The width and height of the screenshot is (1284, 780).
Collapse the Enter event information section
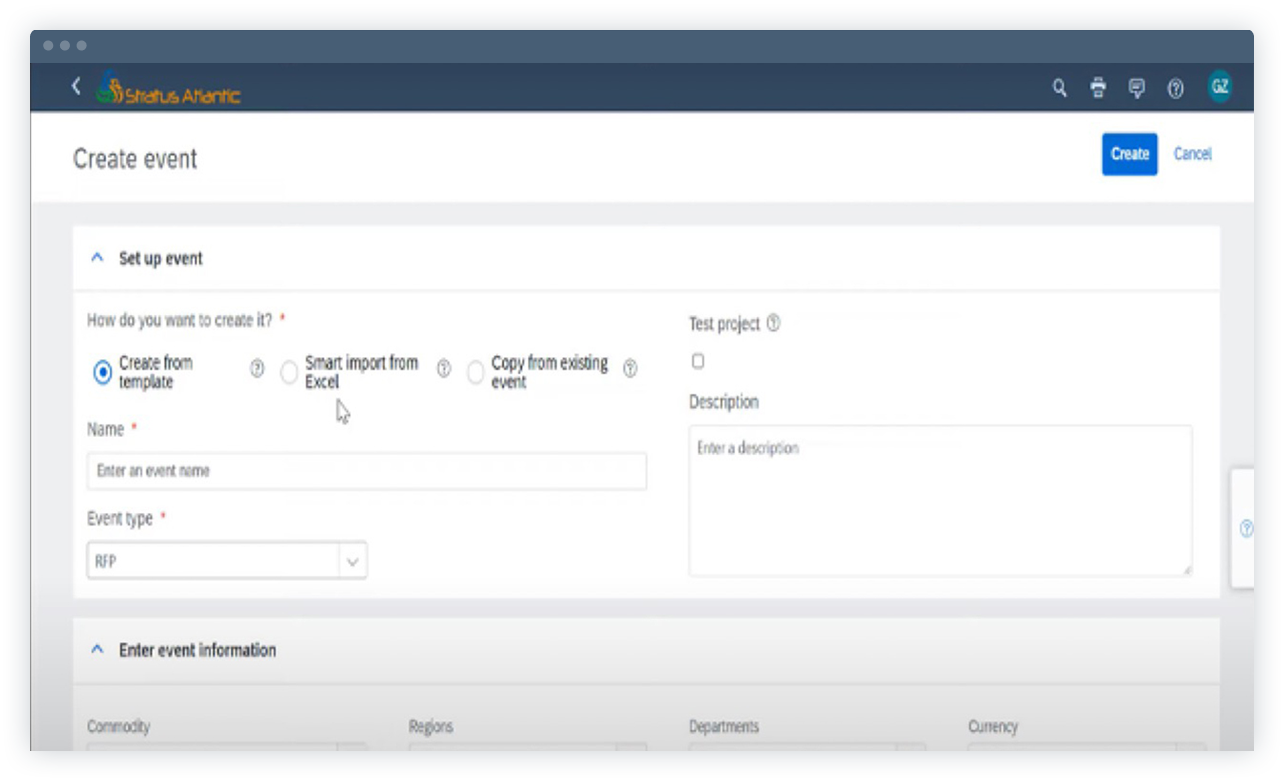point(97,649)
